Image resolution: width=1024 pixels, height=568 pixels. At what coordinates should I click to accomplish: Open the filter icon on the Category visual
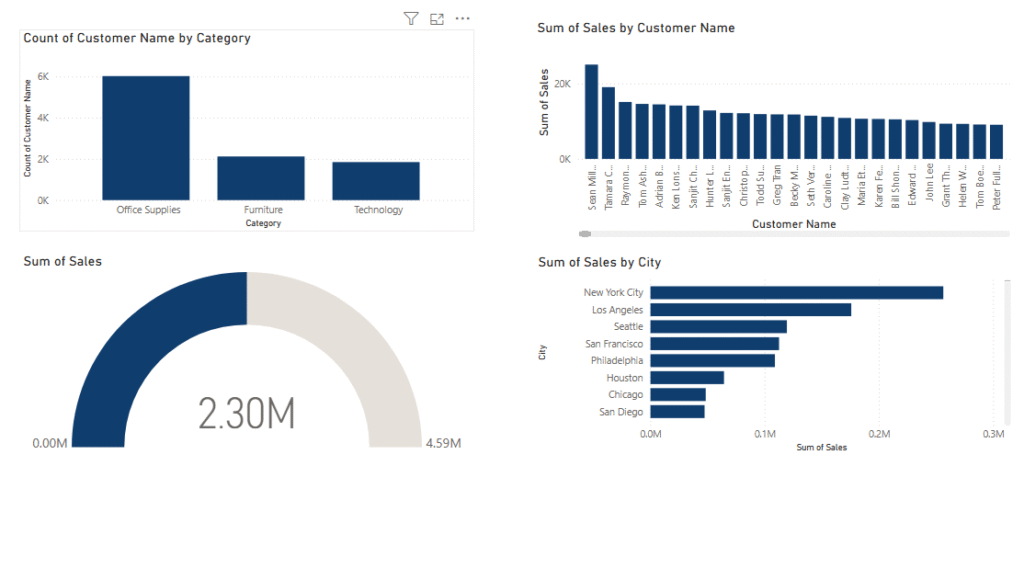pyautogui.click(x=410, y=19)
